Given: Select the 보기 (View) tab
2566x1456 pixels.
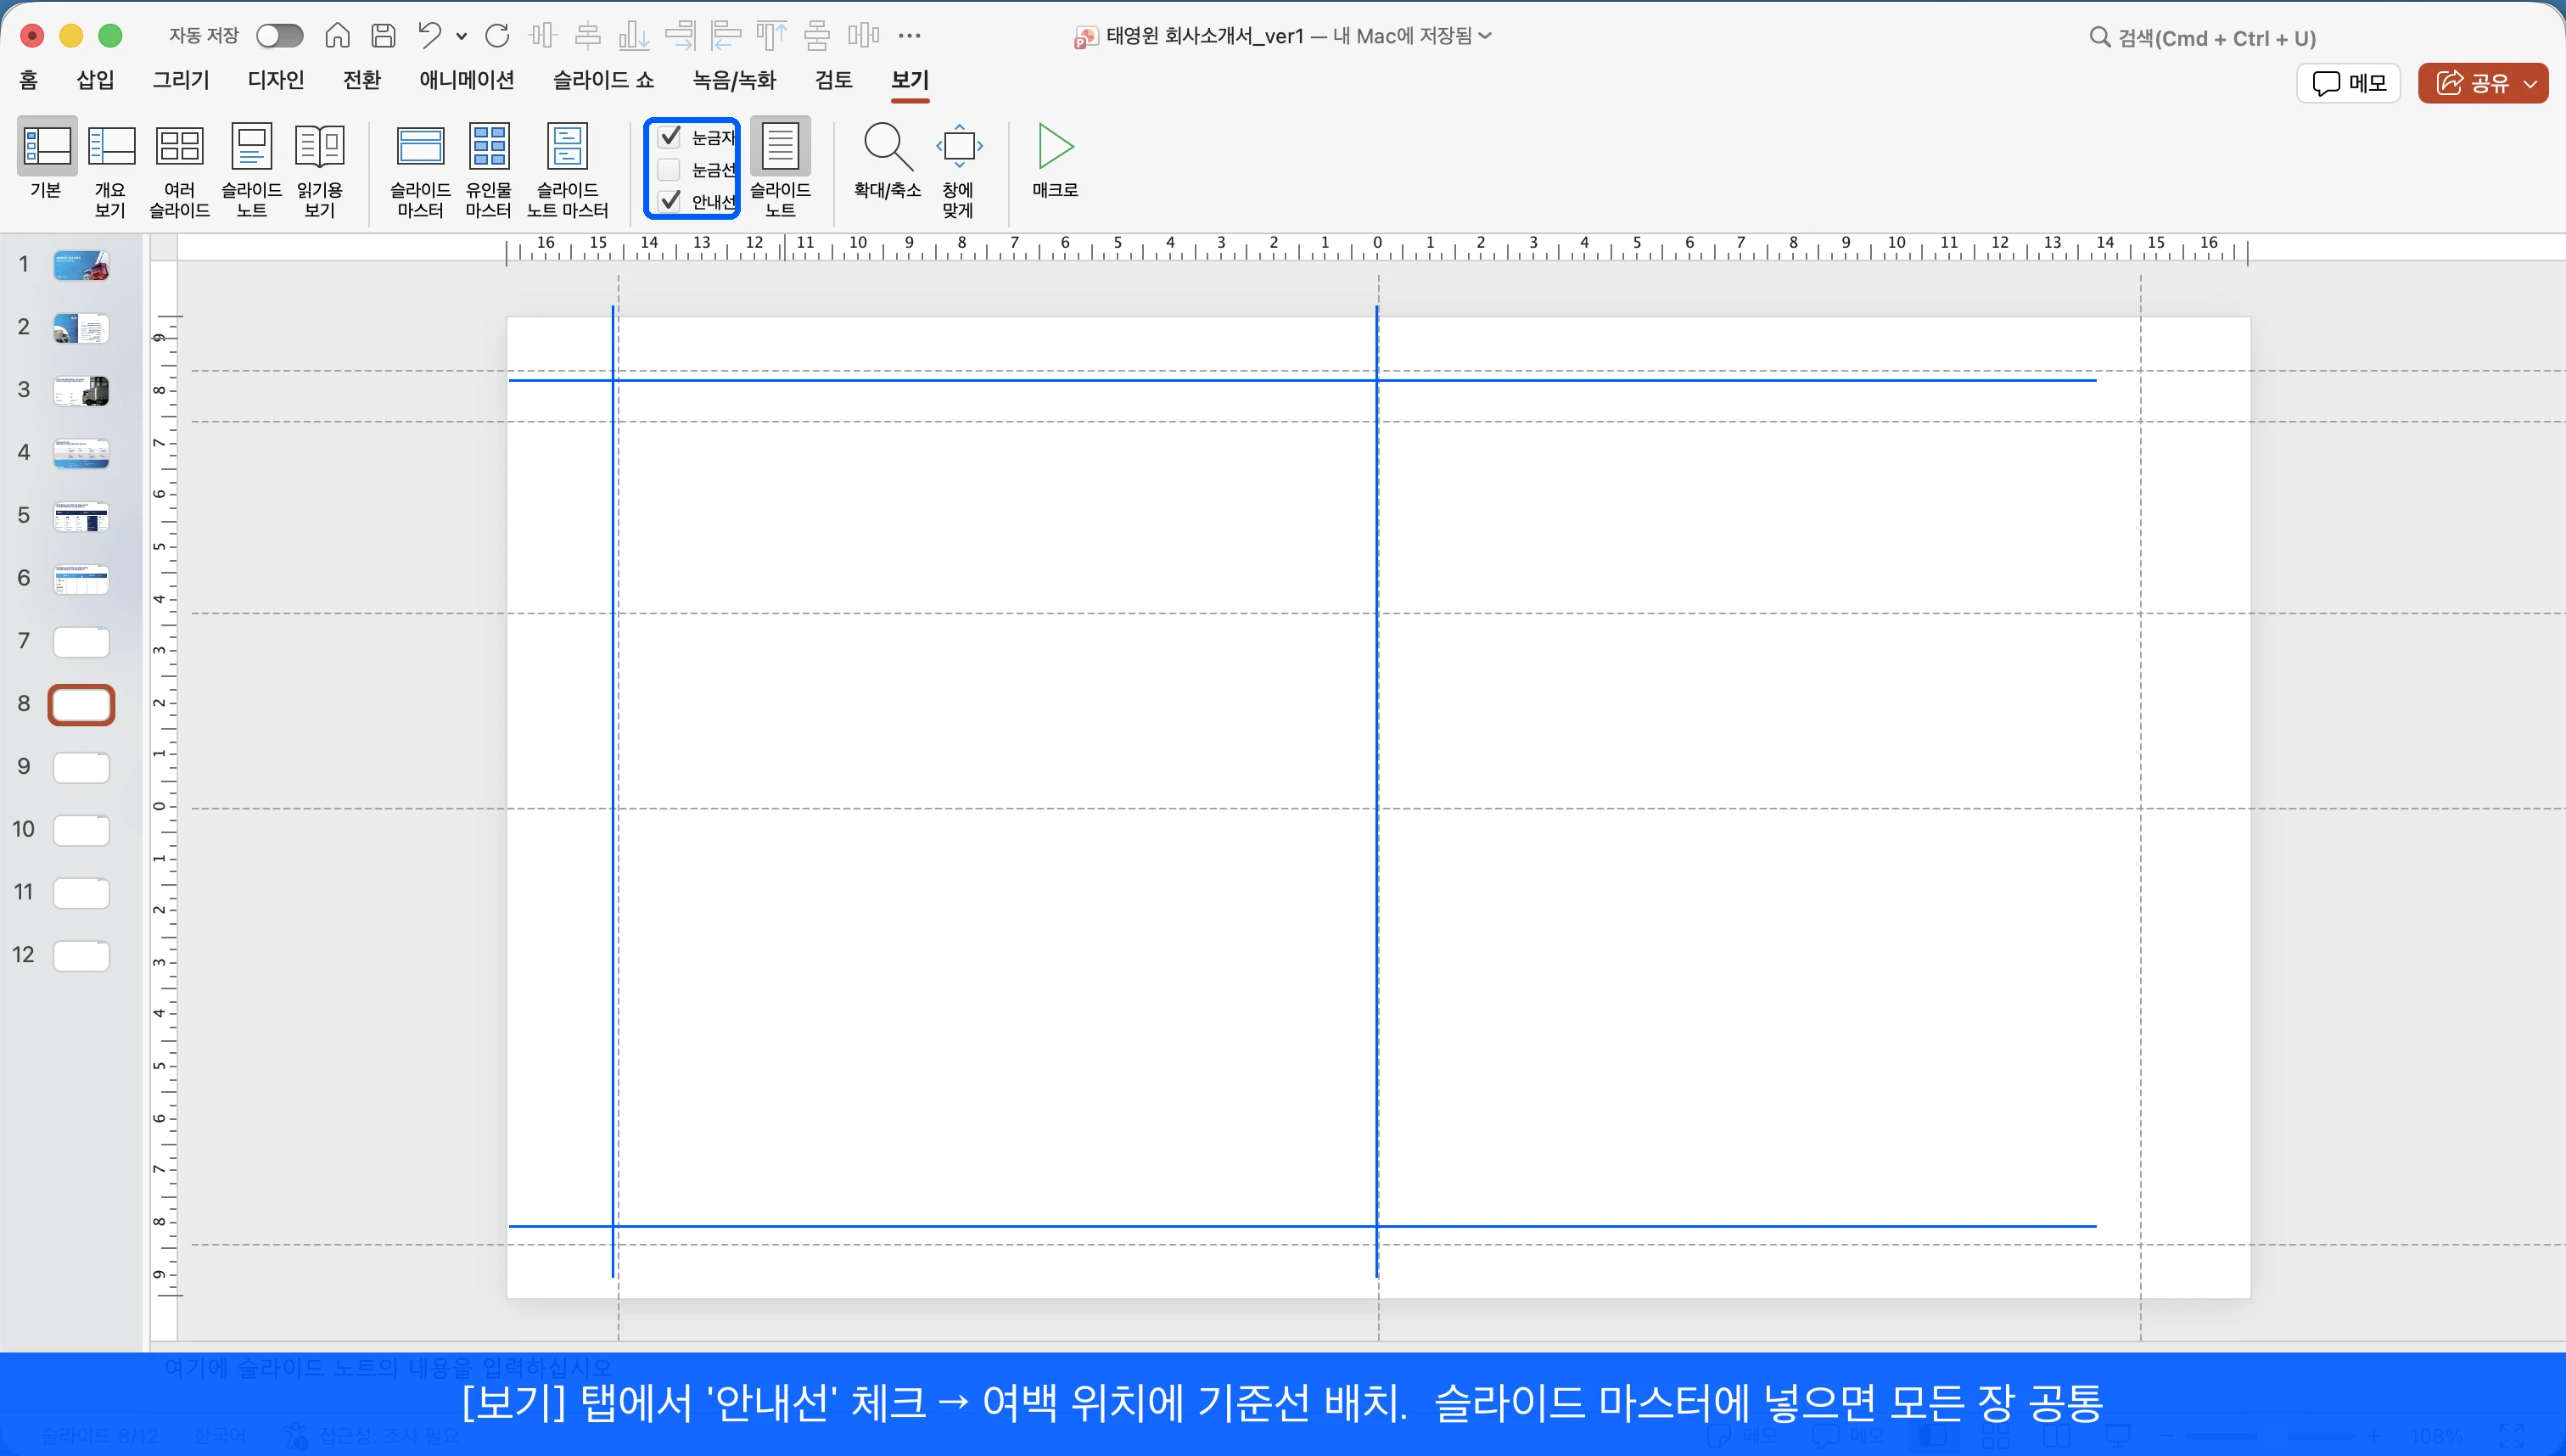Looking at the screenshot, I should 910,80.
